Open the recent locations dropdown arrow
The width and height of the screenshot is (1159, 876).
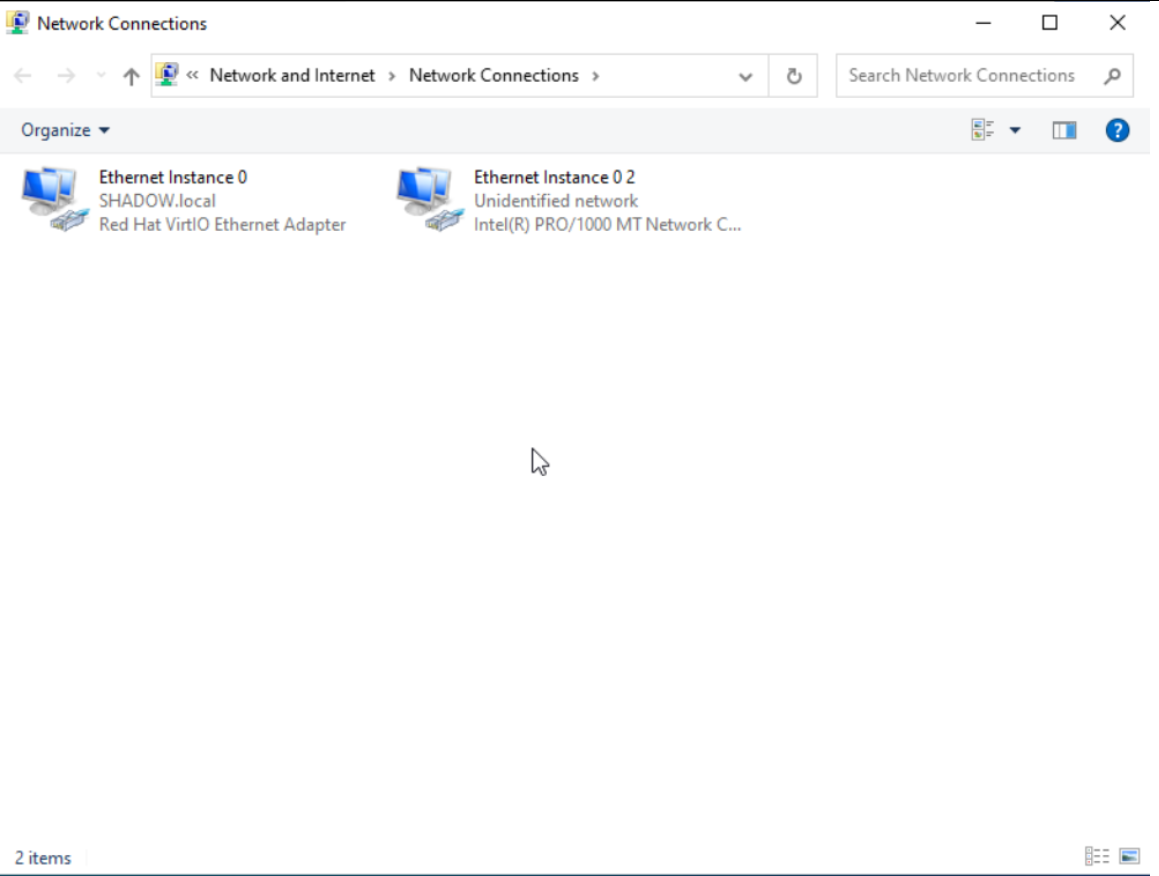coord(100,76)
